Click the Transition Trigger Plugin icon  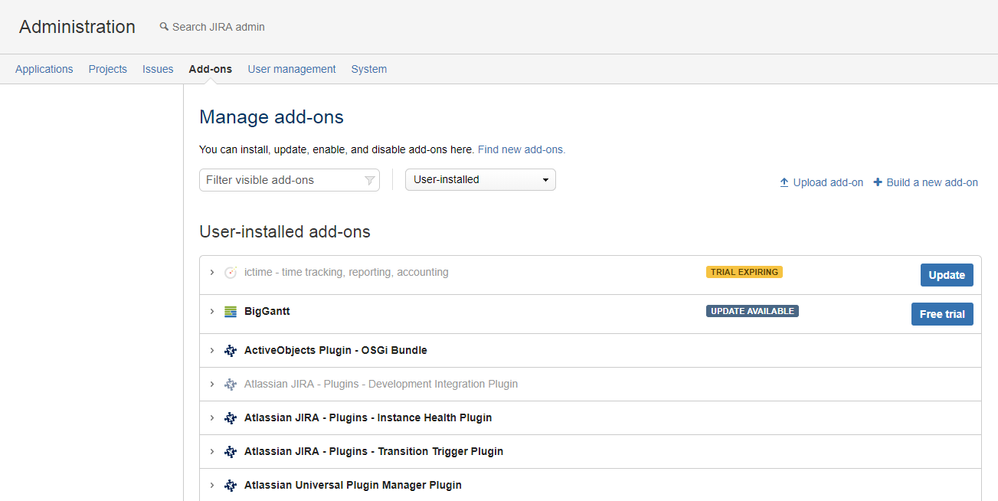pos(230,452)
